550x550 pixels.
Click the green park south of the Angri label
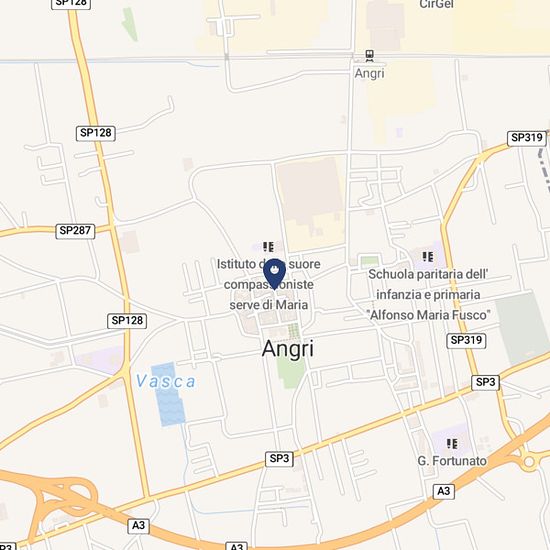(290, 372)
